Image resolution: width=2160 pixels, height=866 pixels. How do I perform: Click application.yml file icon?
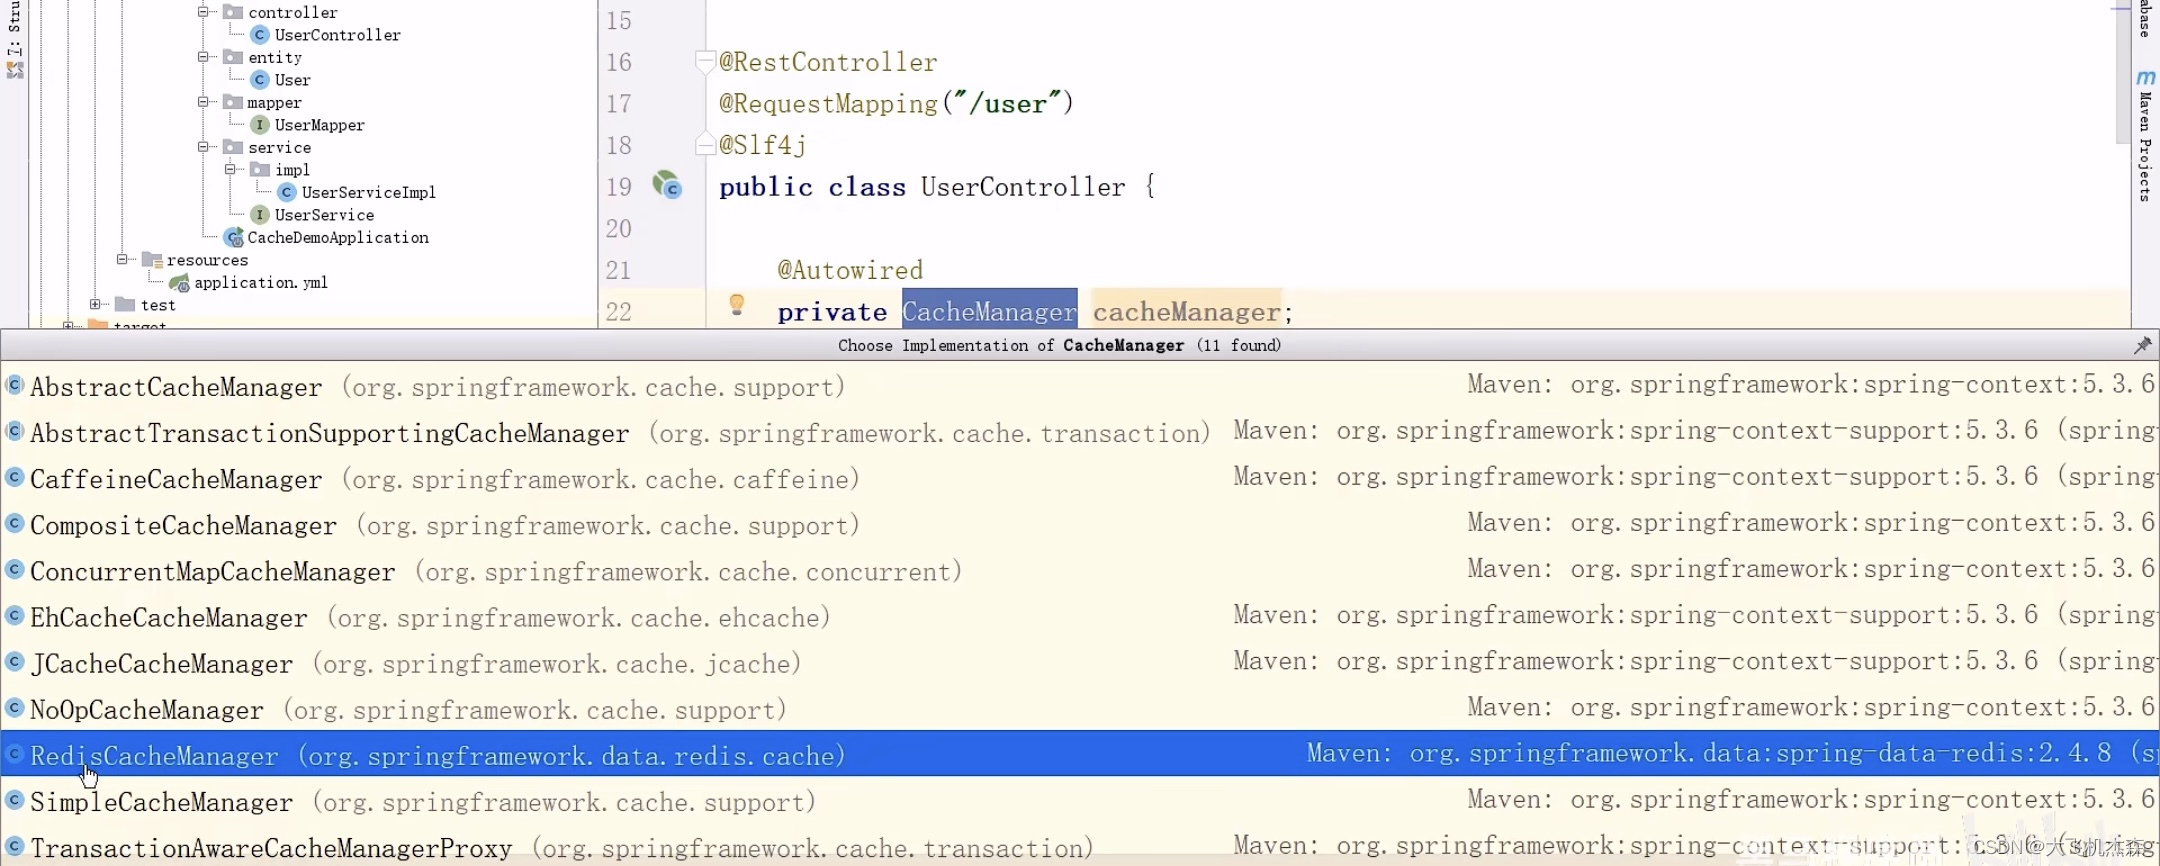click(x=180, y=283)
